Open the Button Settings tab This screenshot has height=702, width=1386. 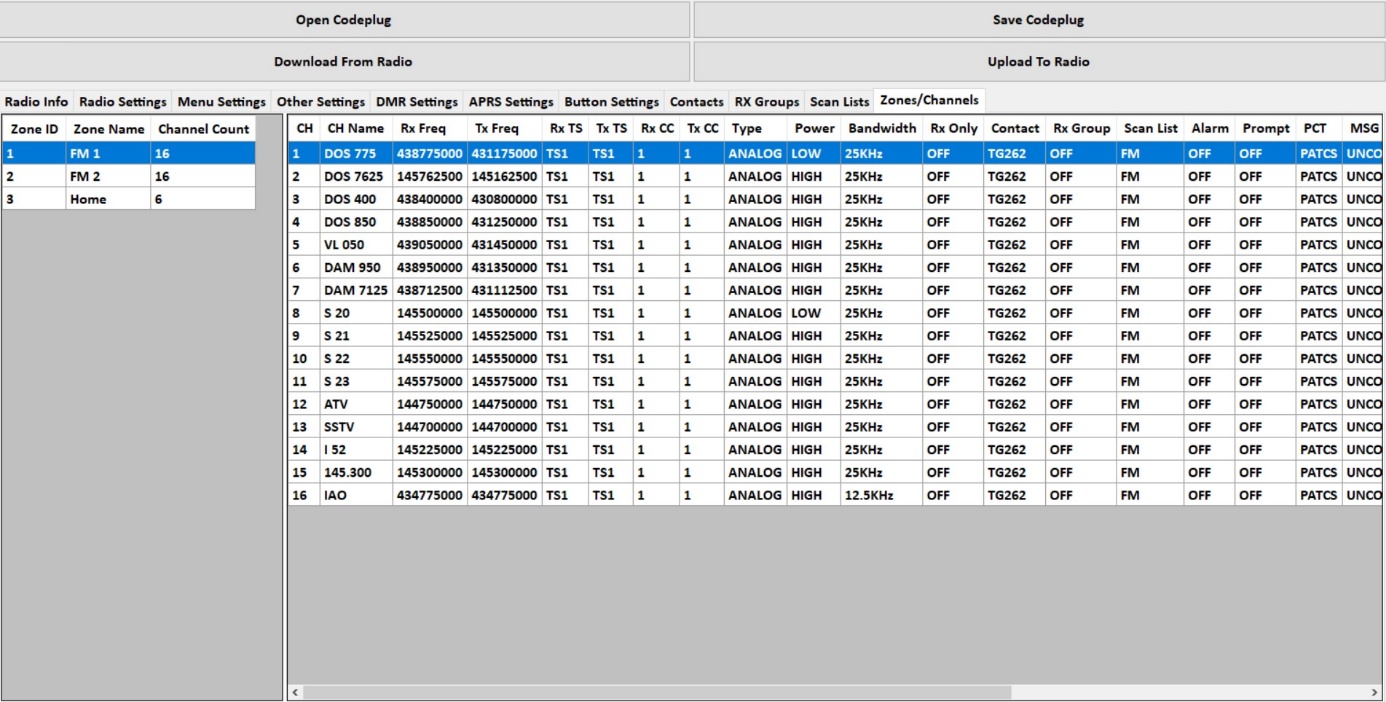point(611,102)
